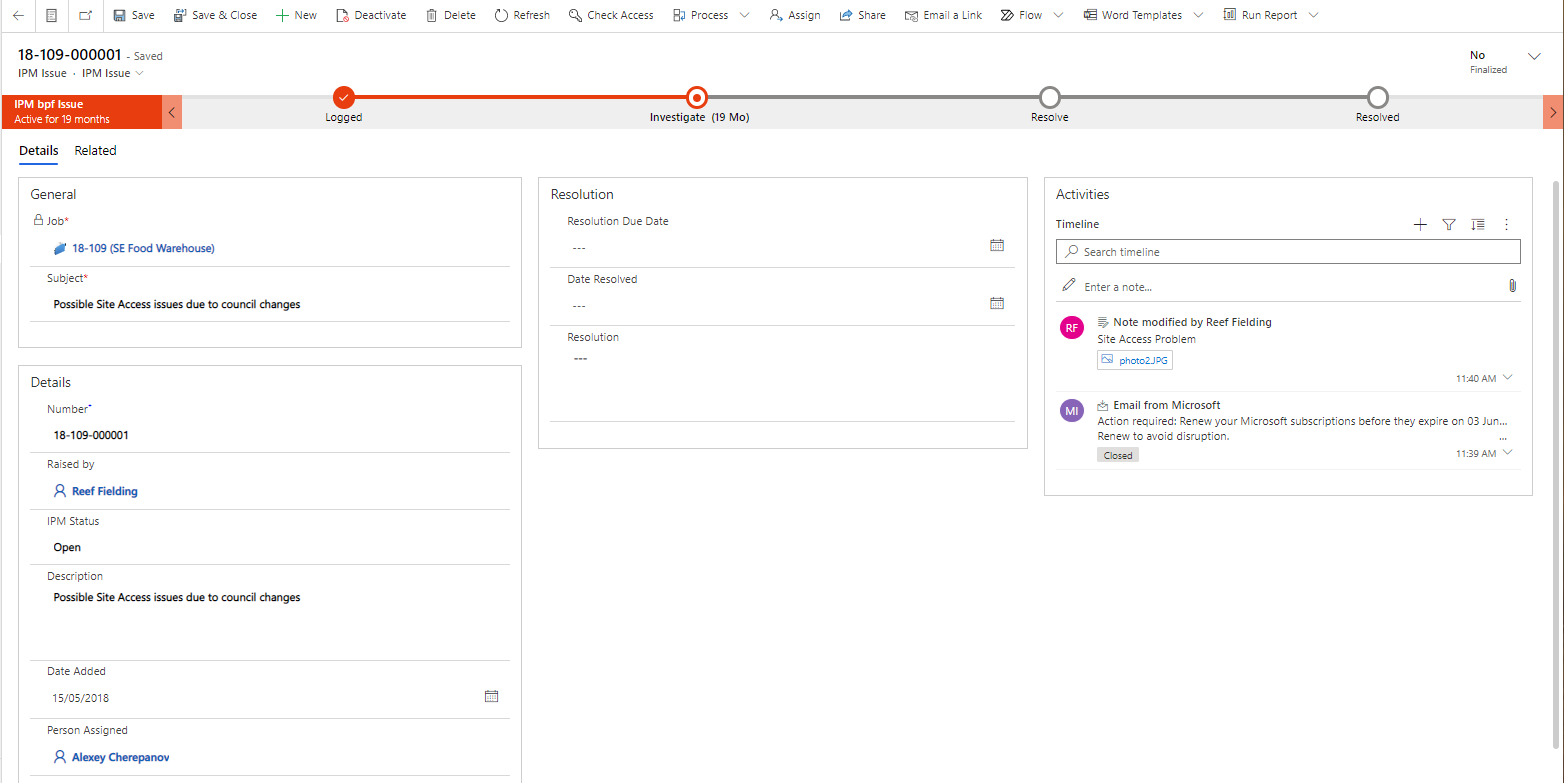Click inside the Search timeline field
This screenshot has width=1564, height=783.
click(x=1288, y=251)
